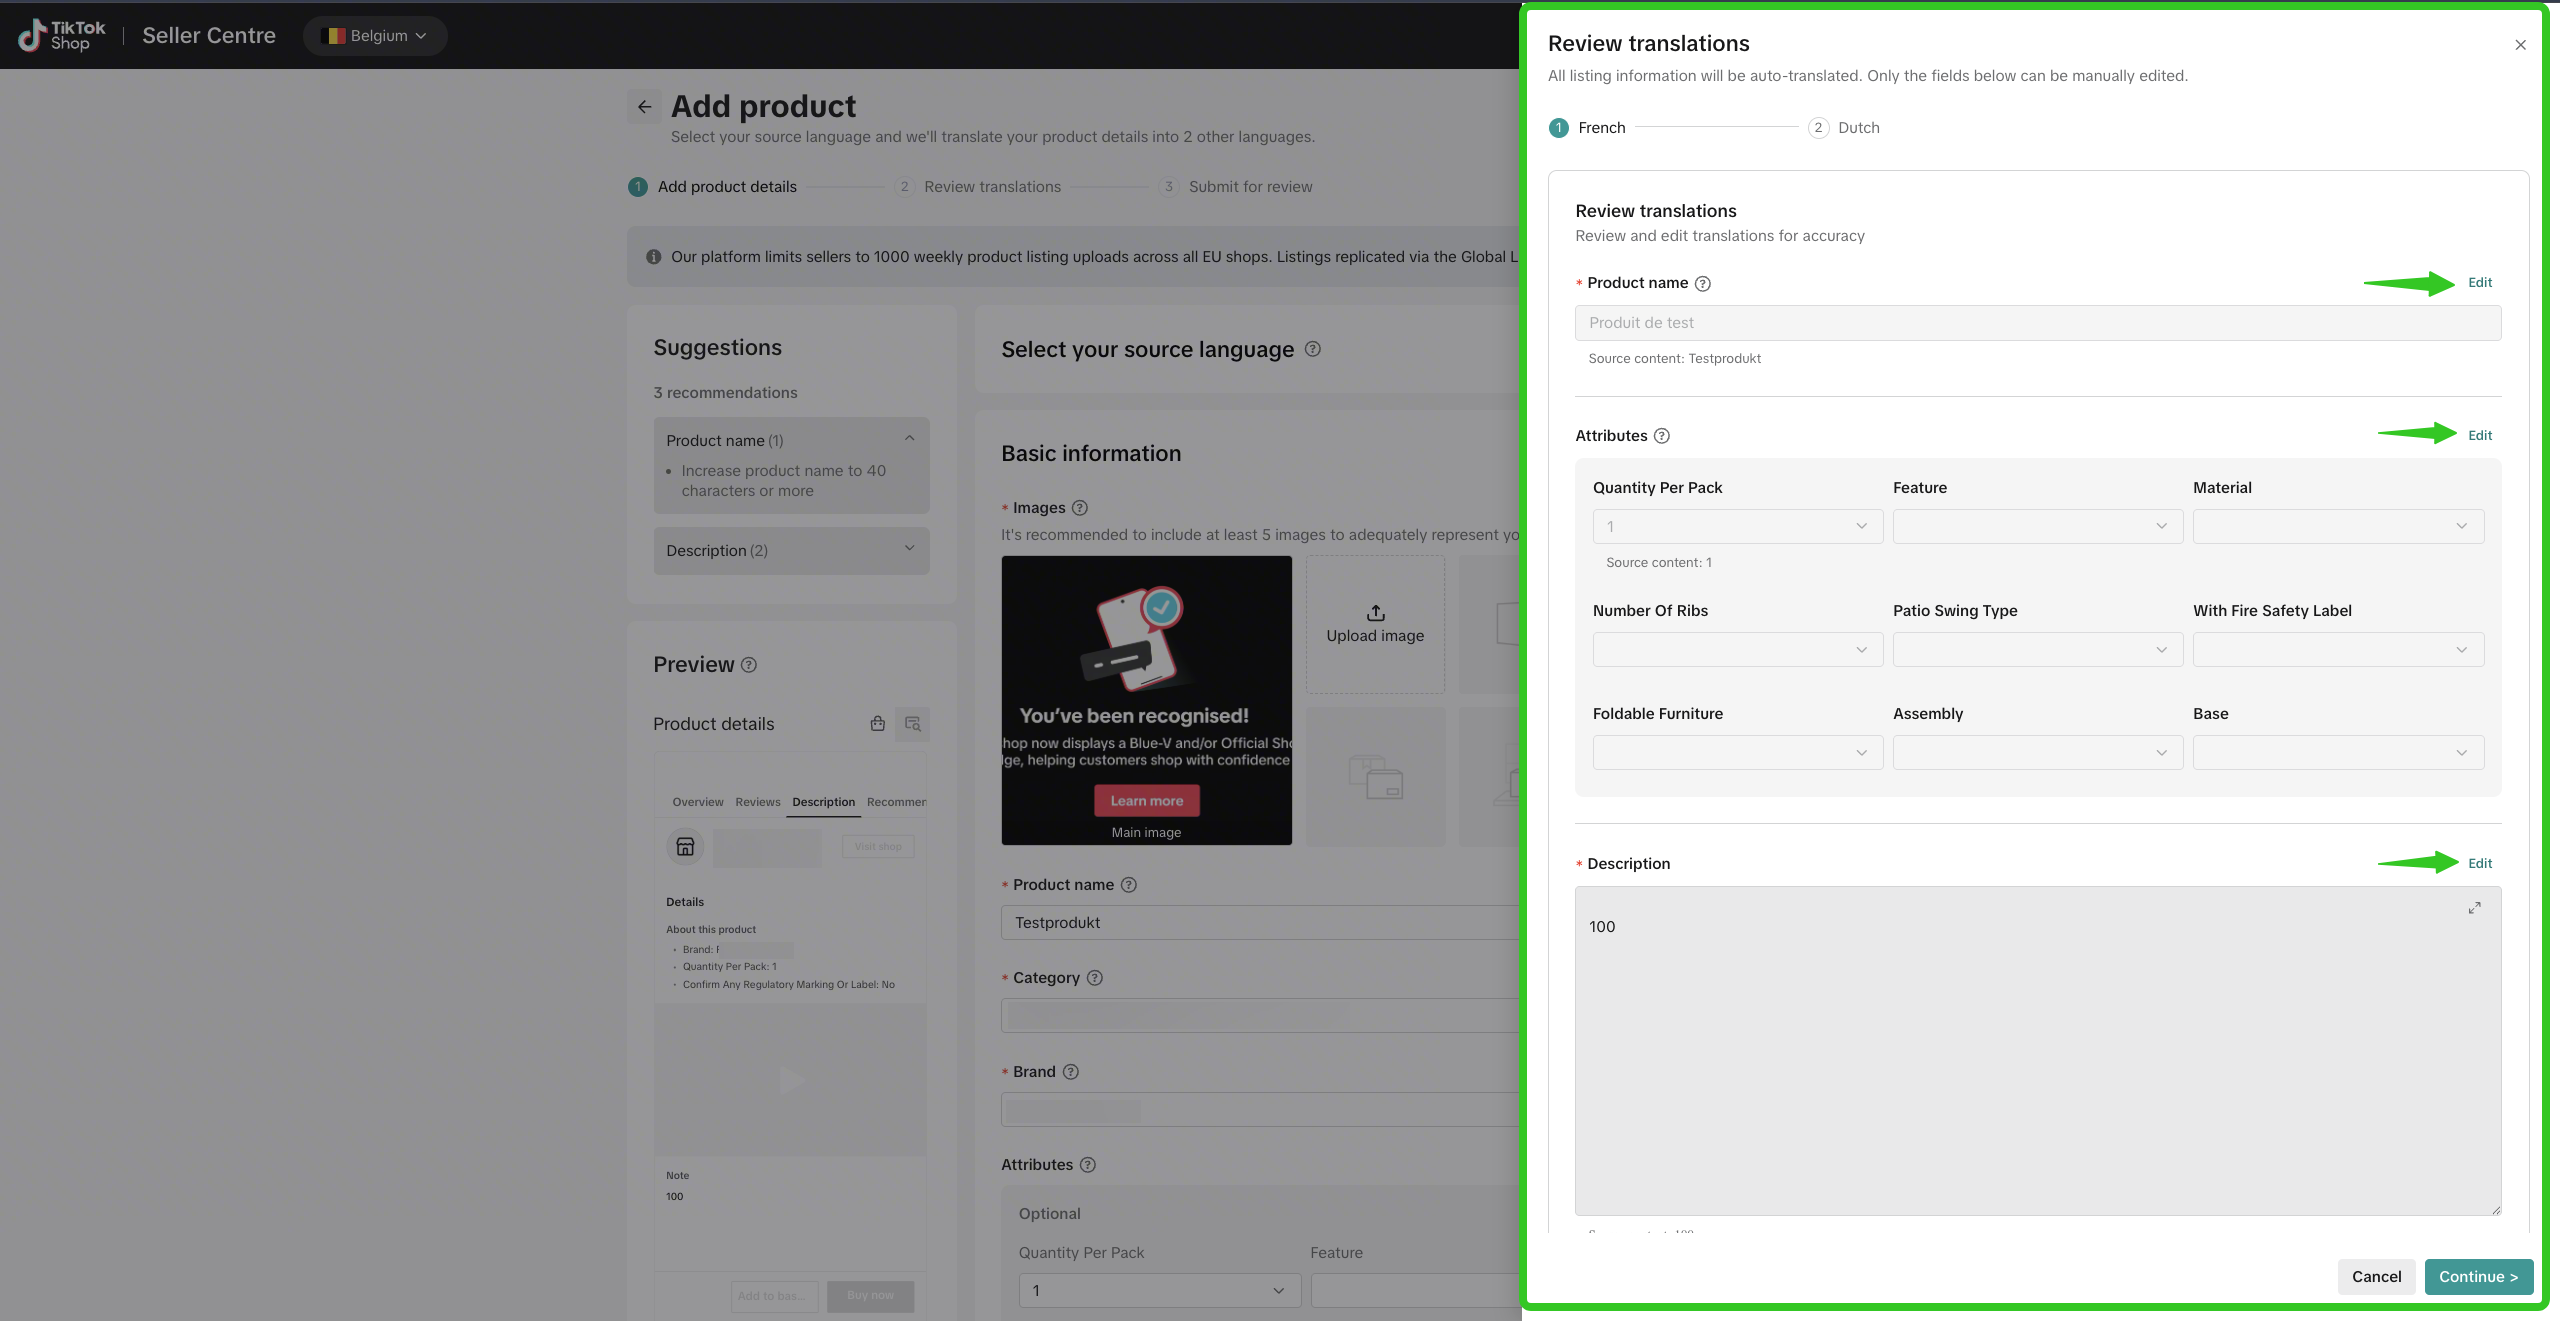Open Attributes help icon in translation panel
The image size is (2560, 1321).
pos(1662,436)
